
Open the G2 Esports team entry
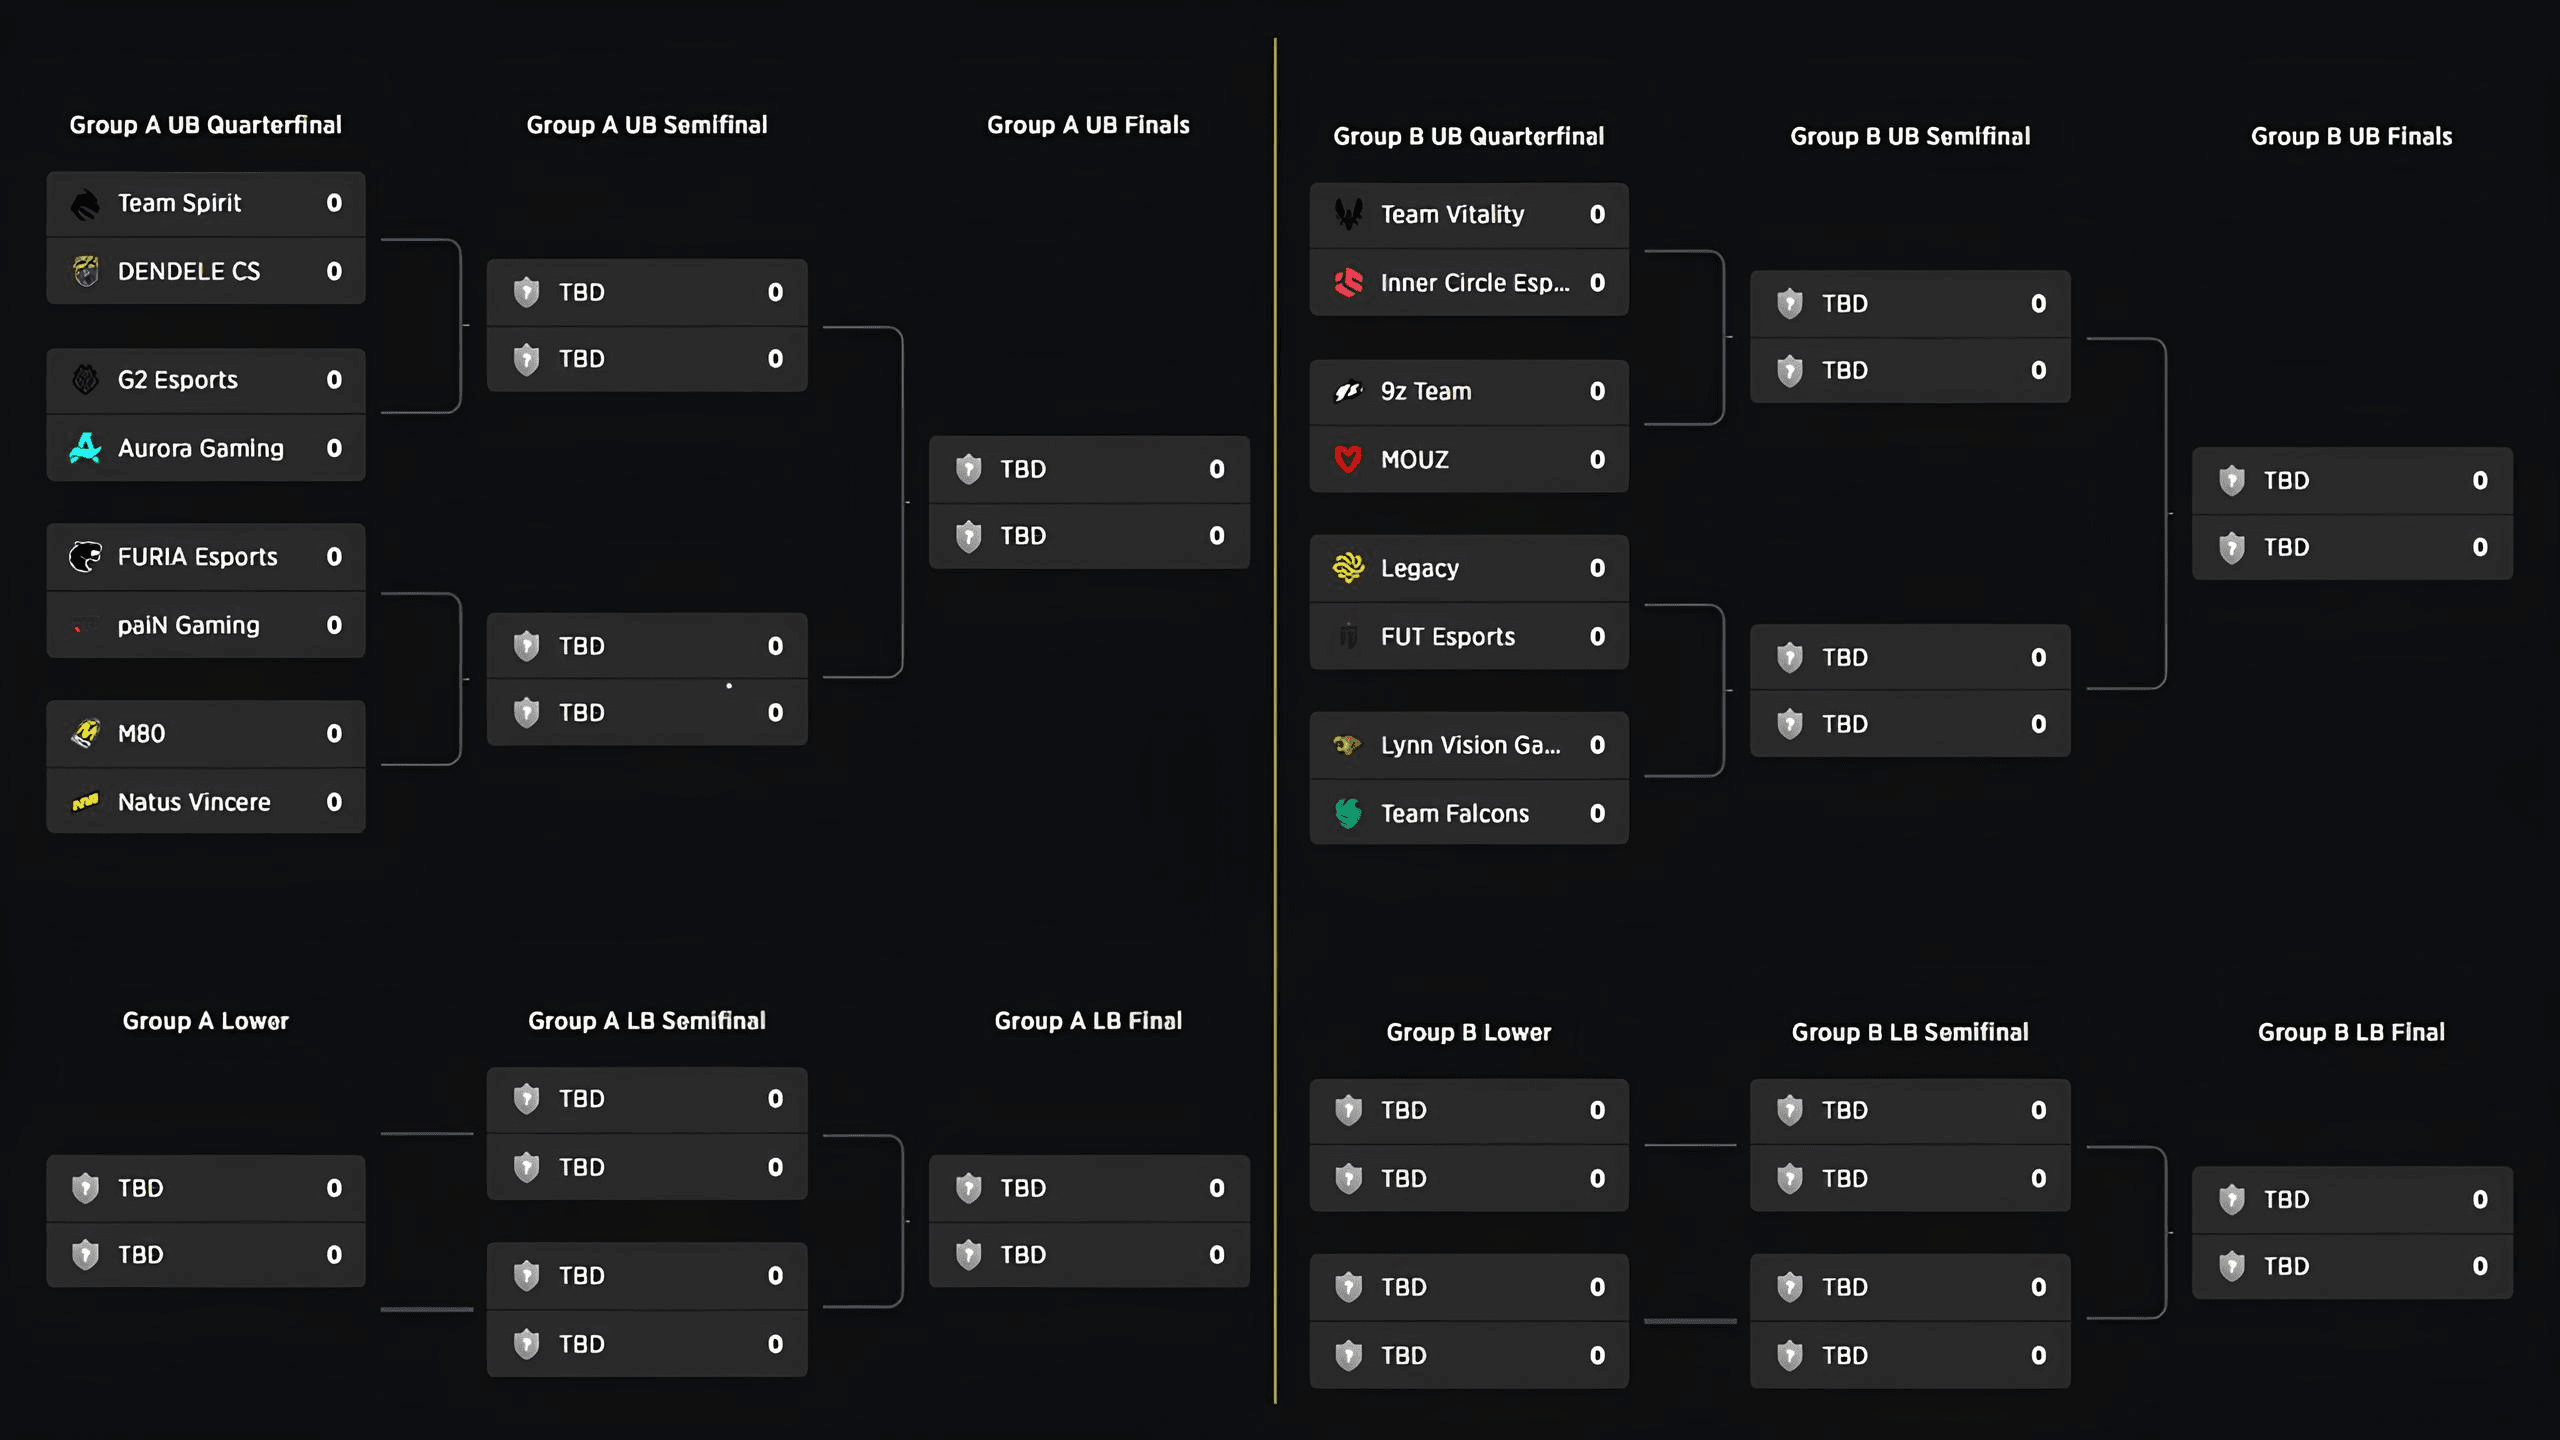(x=206, y=380)
